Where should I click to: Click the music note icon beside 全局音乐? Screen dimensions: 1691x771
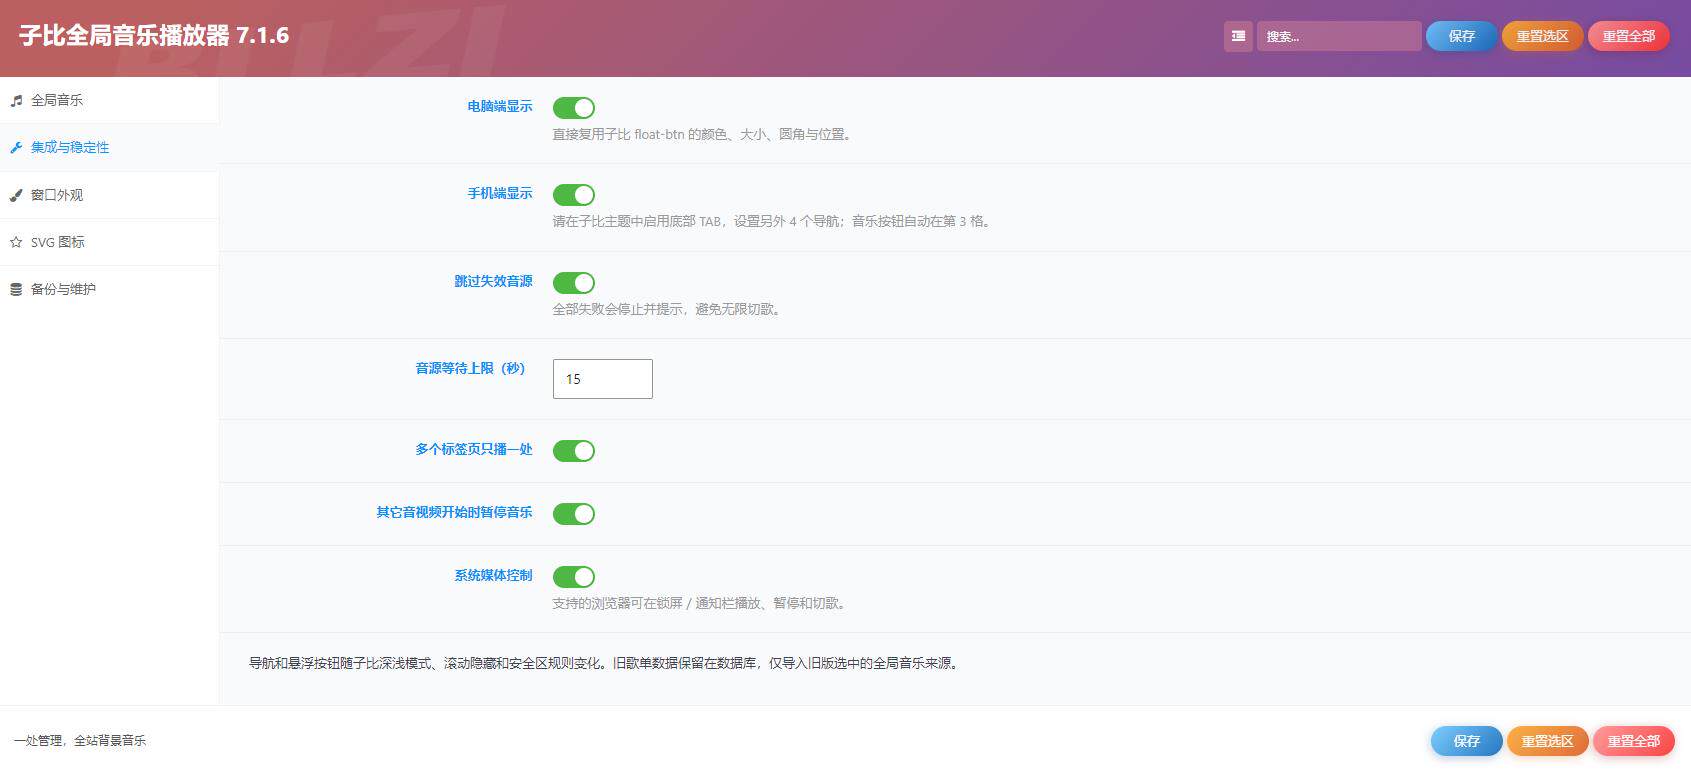[16, 100]
